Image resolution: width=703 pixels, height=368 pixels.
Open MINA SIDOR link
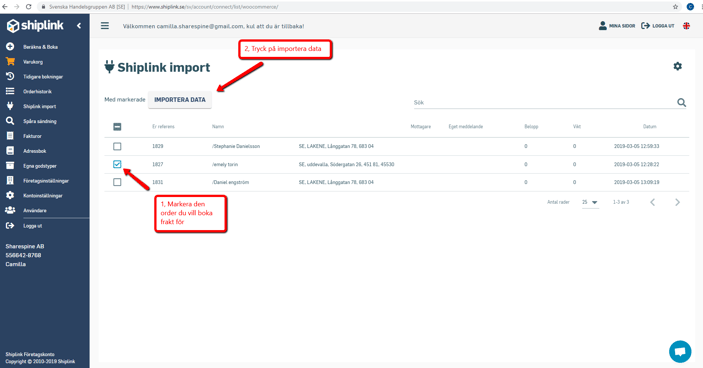pos(617,26)
